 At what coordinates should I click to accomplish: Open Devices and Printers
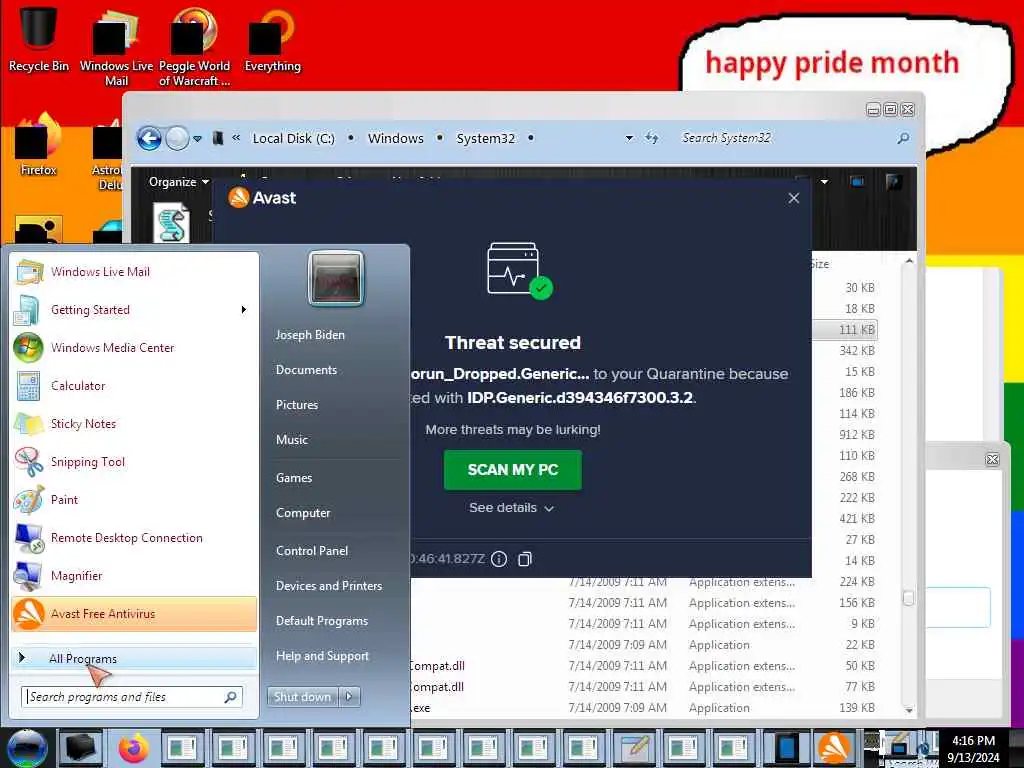tap(328, 586)
